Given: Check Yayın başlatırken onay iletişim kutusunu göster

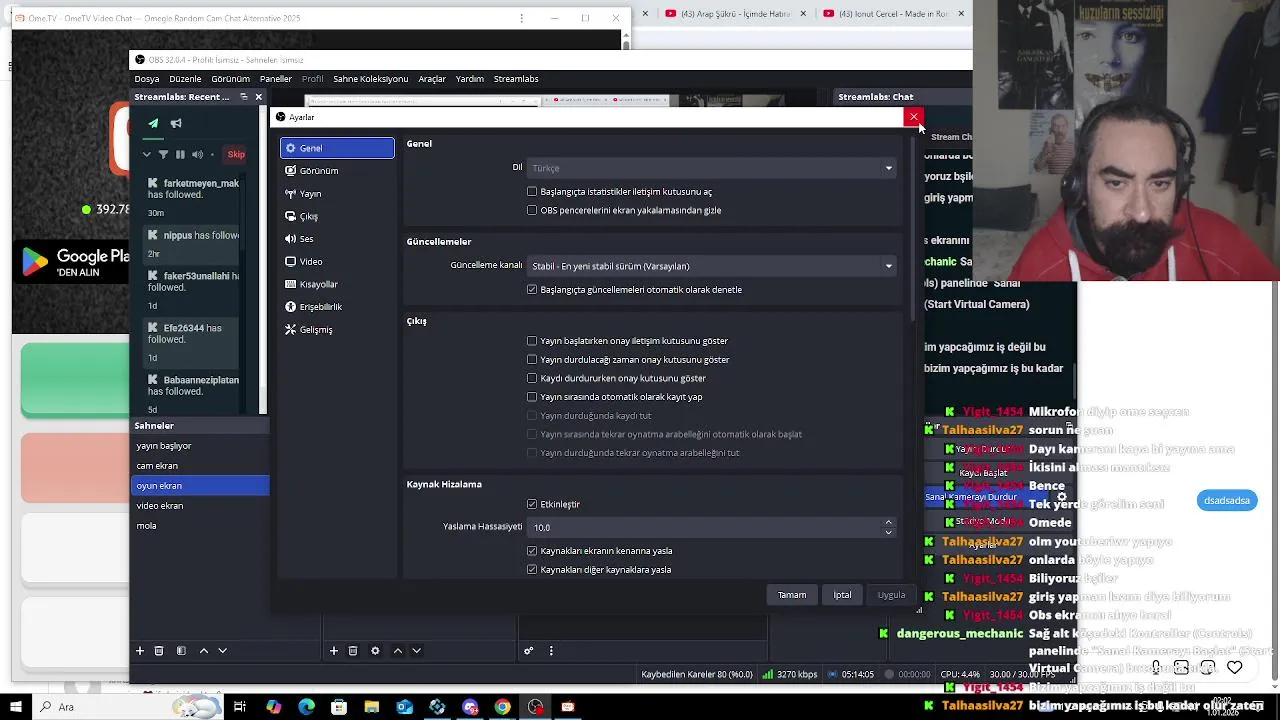Looking at the screenshot, I should [x=532, y=341].
